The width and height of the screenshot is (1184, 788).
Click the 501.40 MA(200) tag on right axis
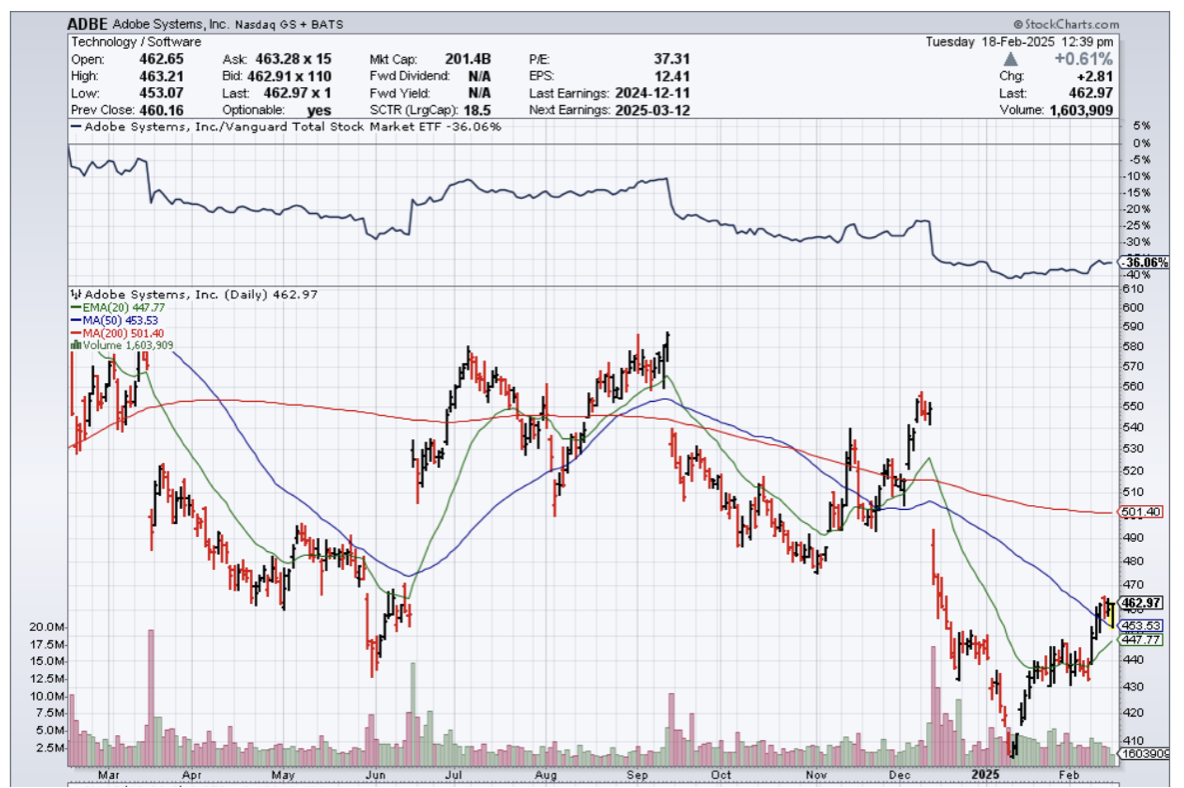[x=1140, y=512]
